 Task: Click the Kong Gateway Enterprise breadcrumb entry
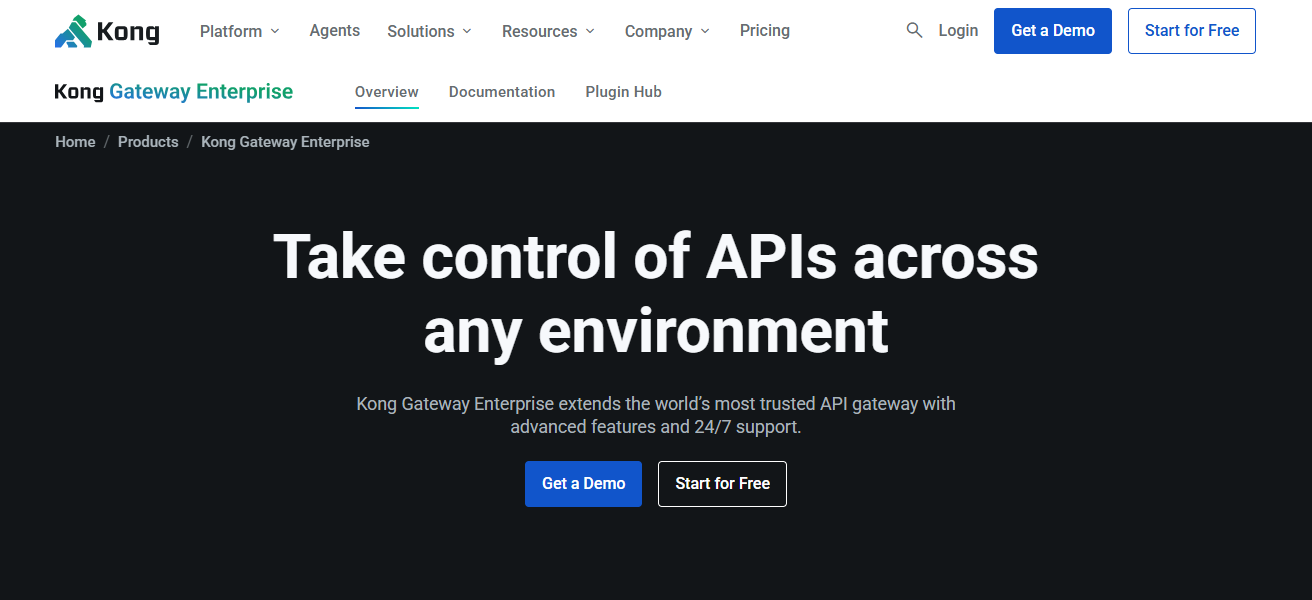point(284,141)
